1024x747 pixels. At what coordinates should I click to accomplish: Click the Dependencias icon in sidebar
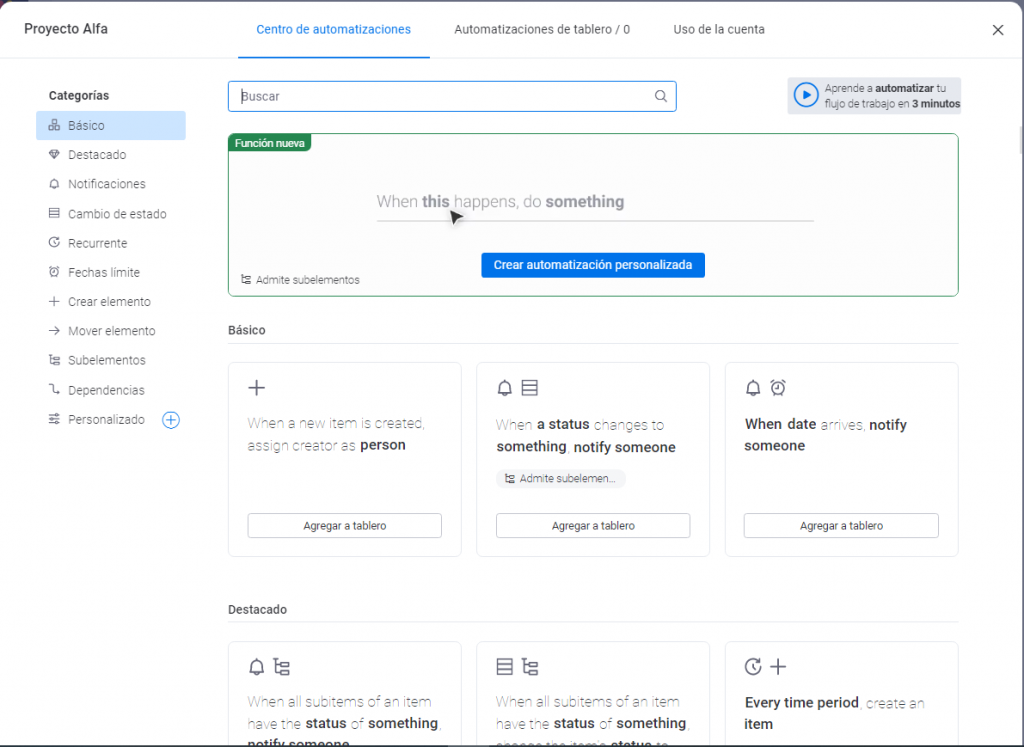[x=54, y=390]
